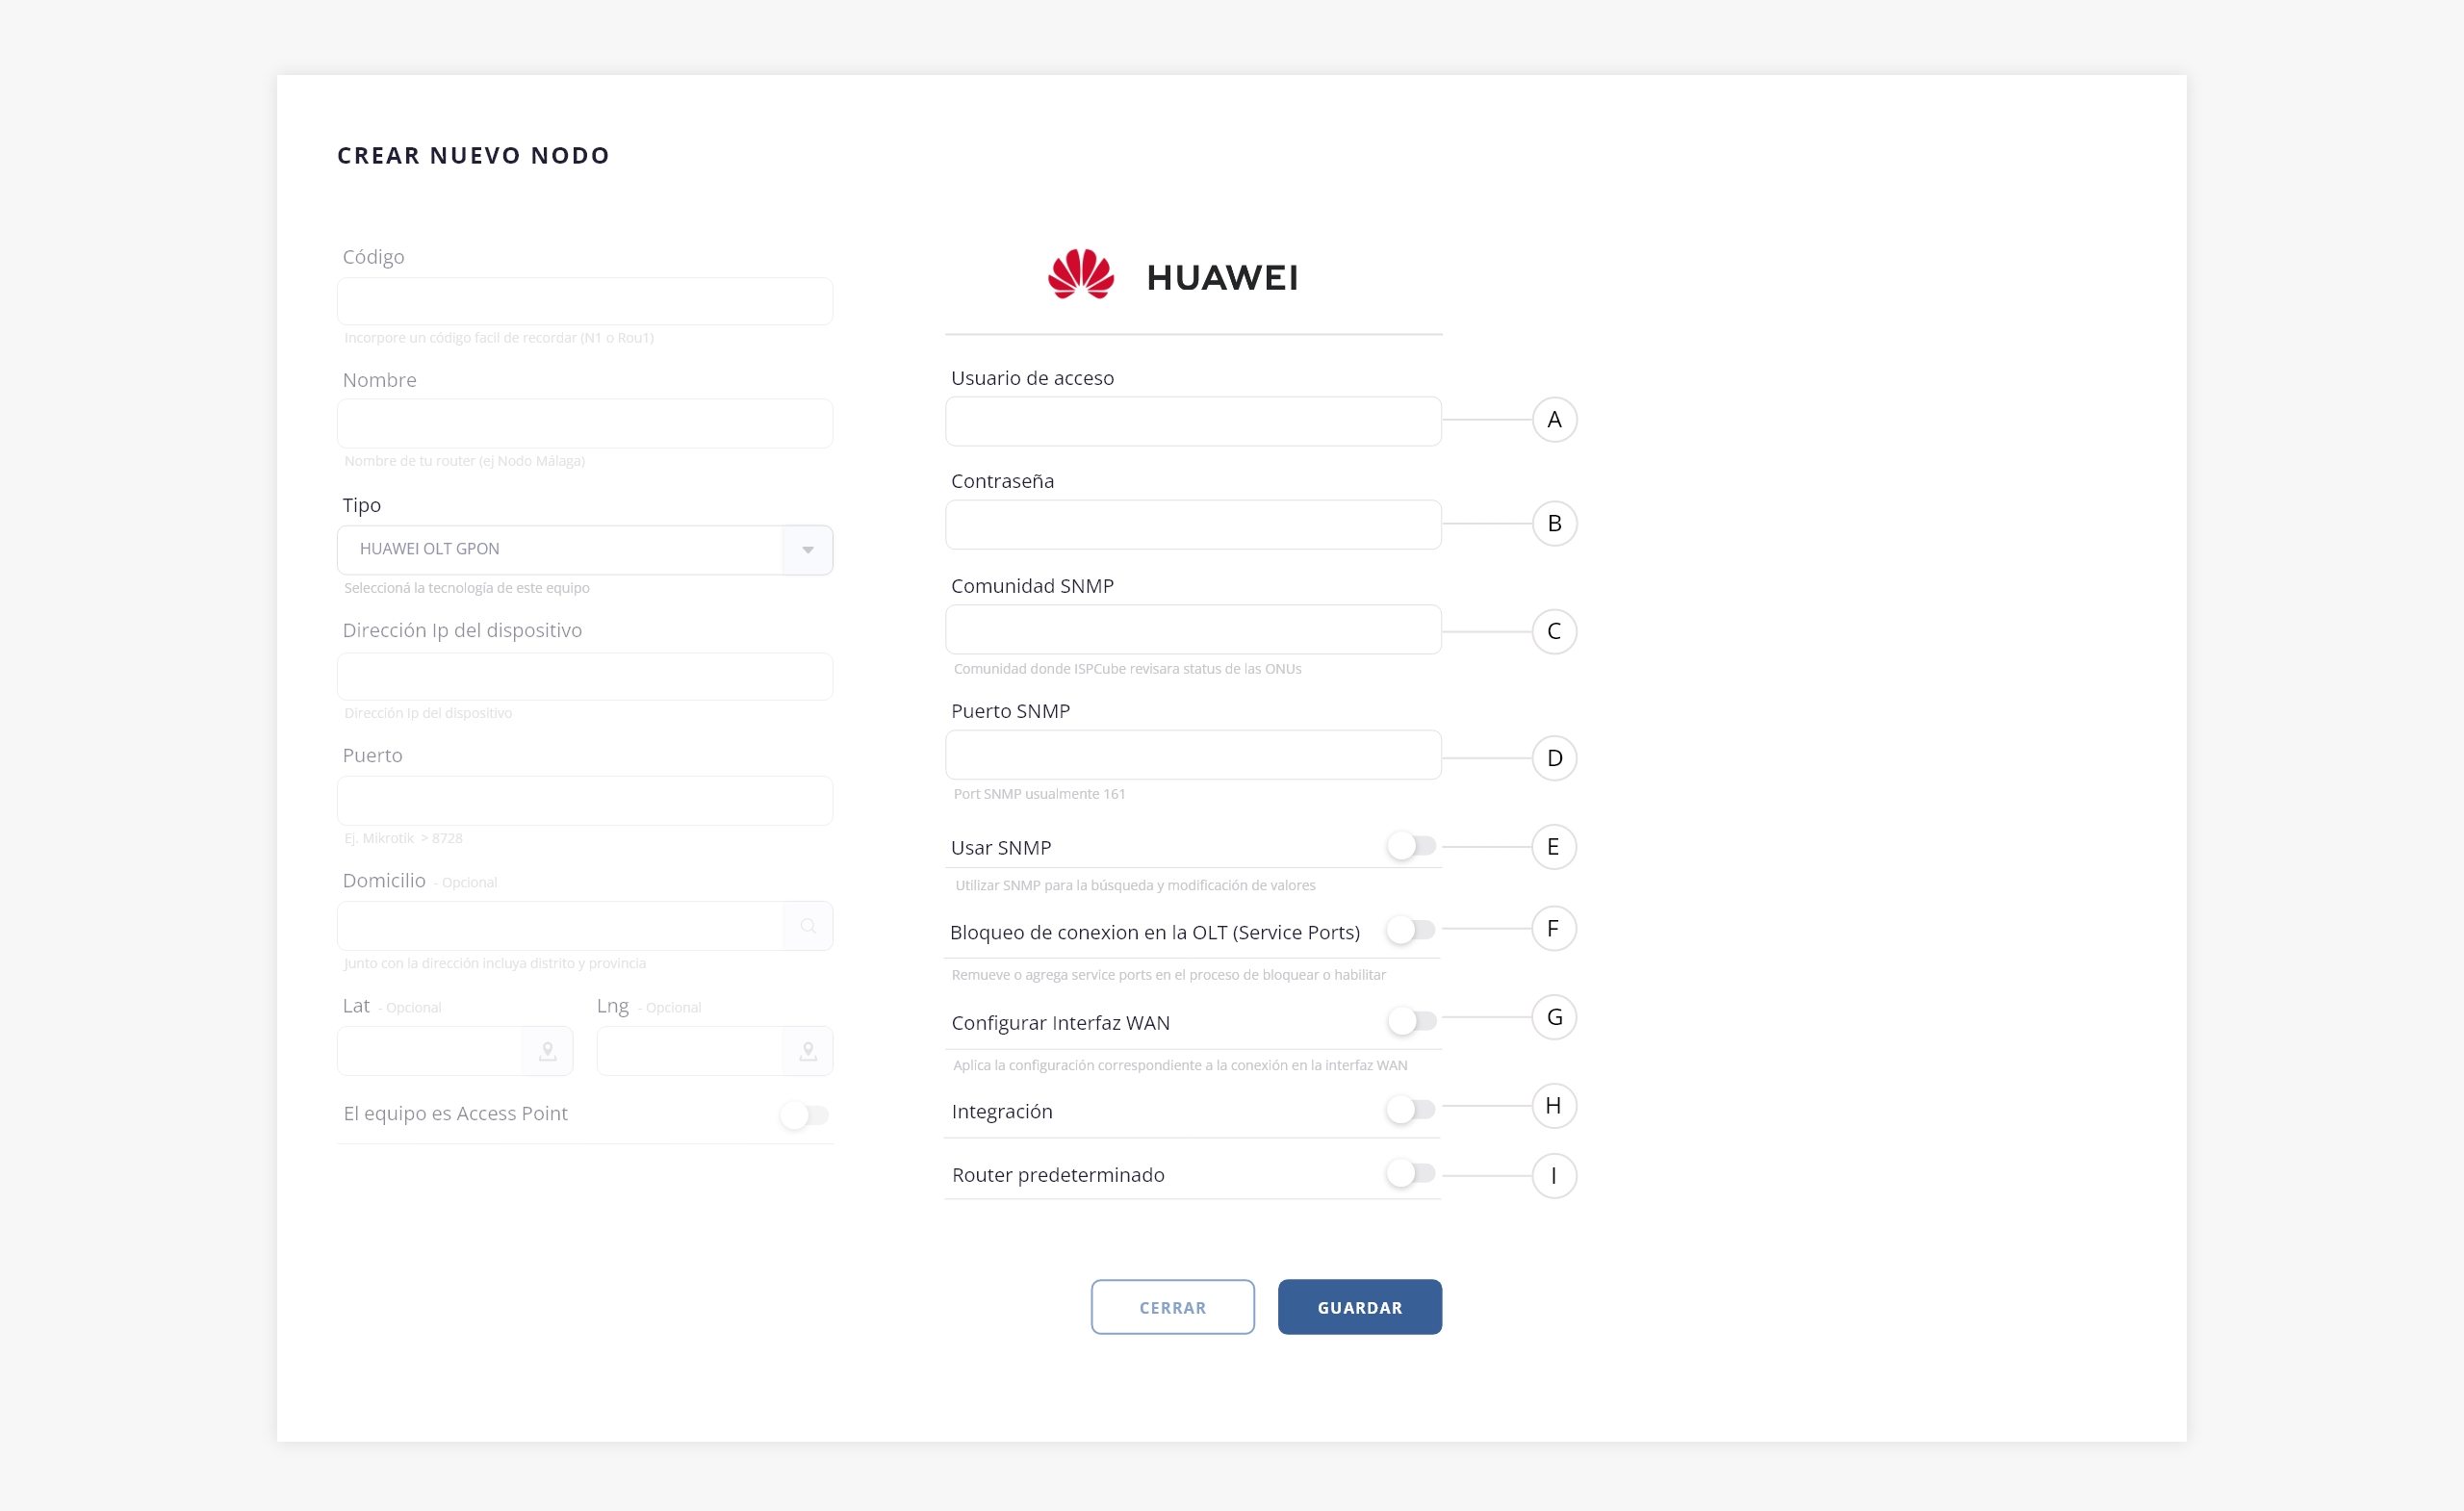Click the circled A annotation marker

coord(1554,420)
